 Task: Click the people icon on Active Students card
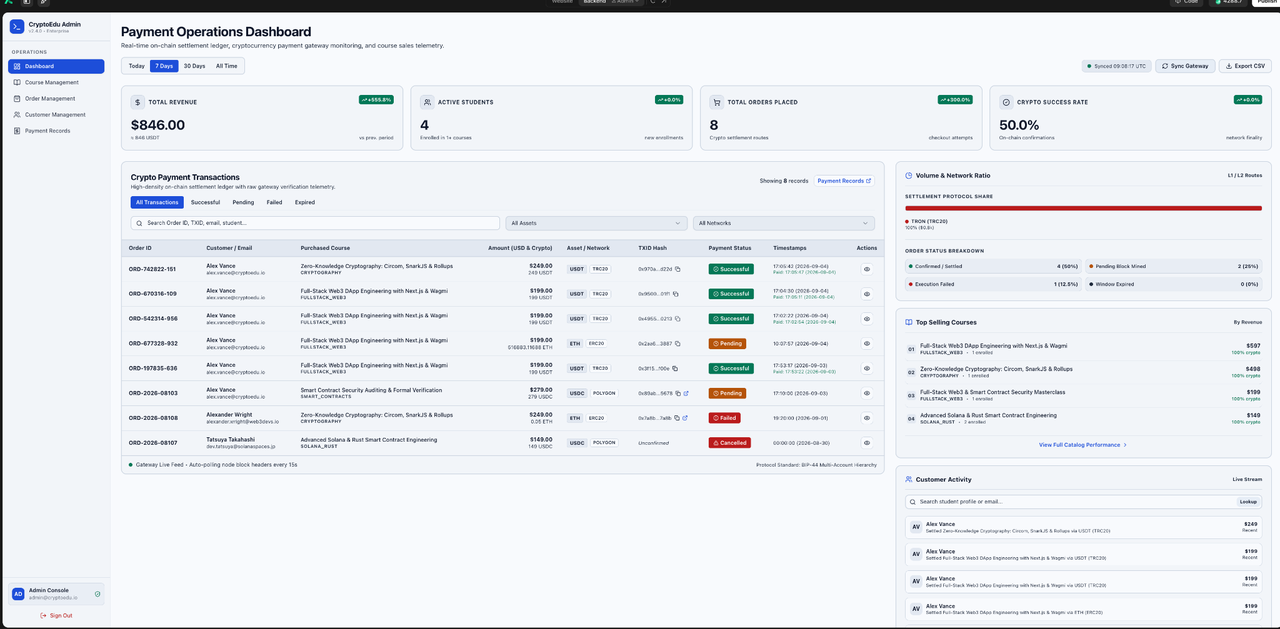tap(427, 102)
